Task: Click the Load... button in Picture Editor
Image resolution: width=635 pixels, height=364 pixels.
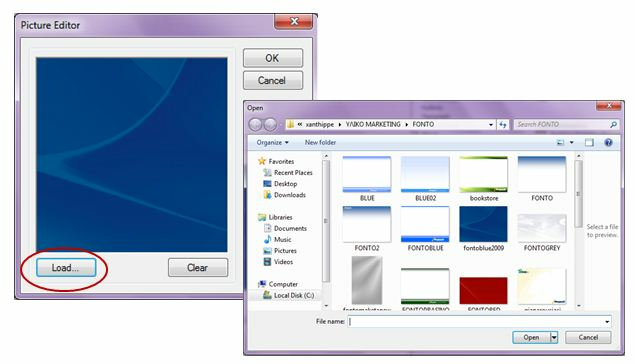Action: point(66,268)
